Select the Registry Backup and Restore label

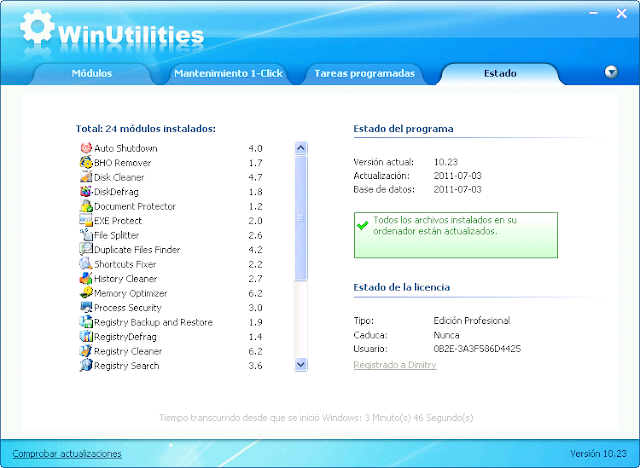point(153,322)
